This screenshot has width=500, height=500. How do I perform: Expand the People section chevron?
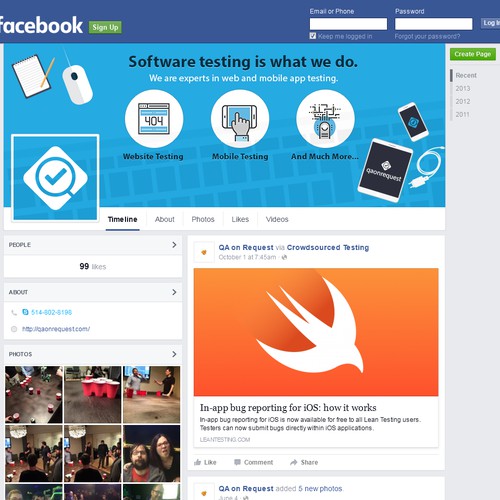[174, 245]
